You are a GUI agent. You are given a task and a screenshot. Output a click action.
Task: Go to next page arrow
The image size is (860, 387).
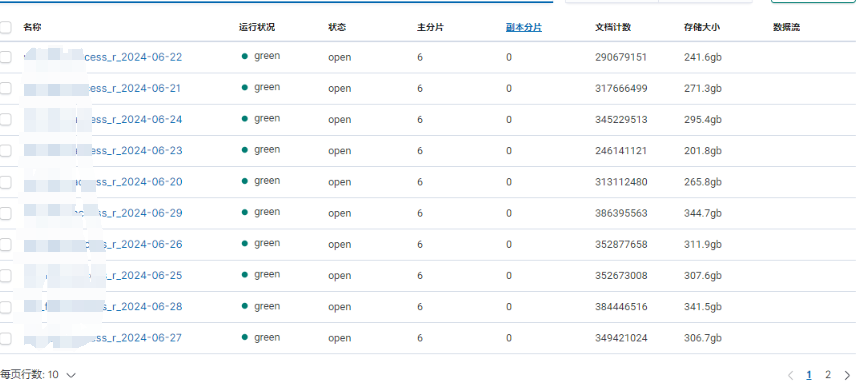[x=847, y=375]
